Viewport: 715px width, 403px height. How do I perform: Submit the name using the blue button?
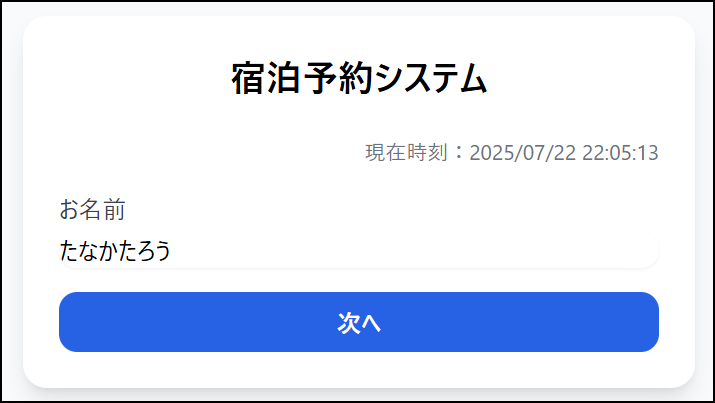tap(358, 322)
